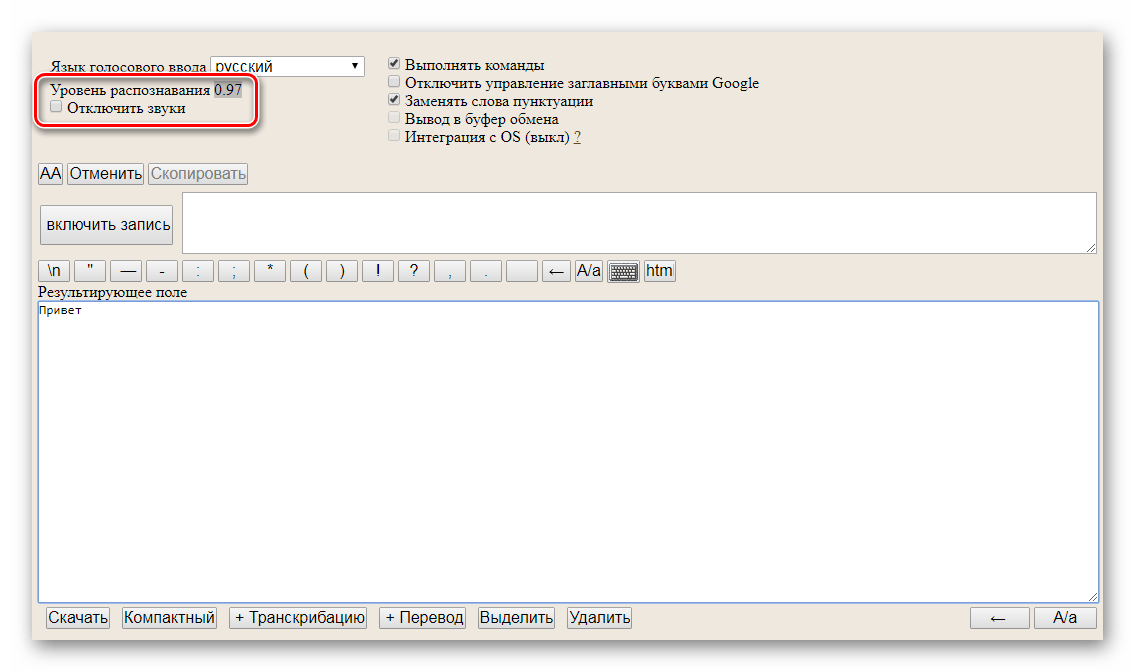Toggle Заменять слова пунктуации checkbox

394,100
